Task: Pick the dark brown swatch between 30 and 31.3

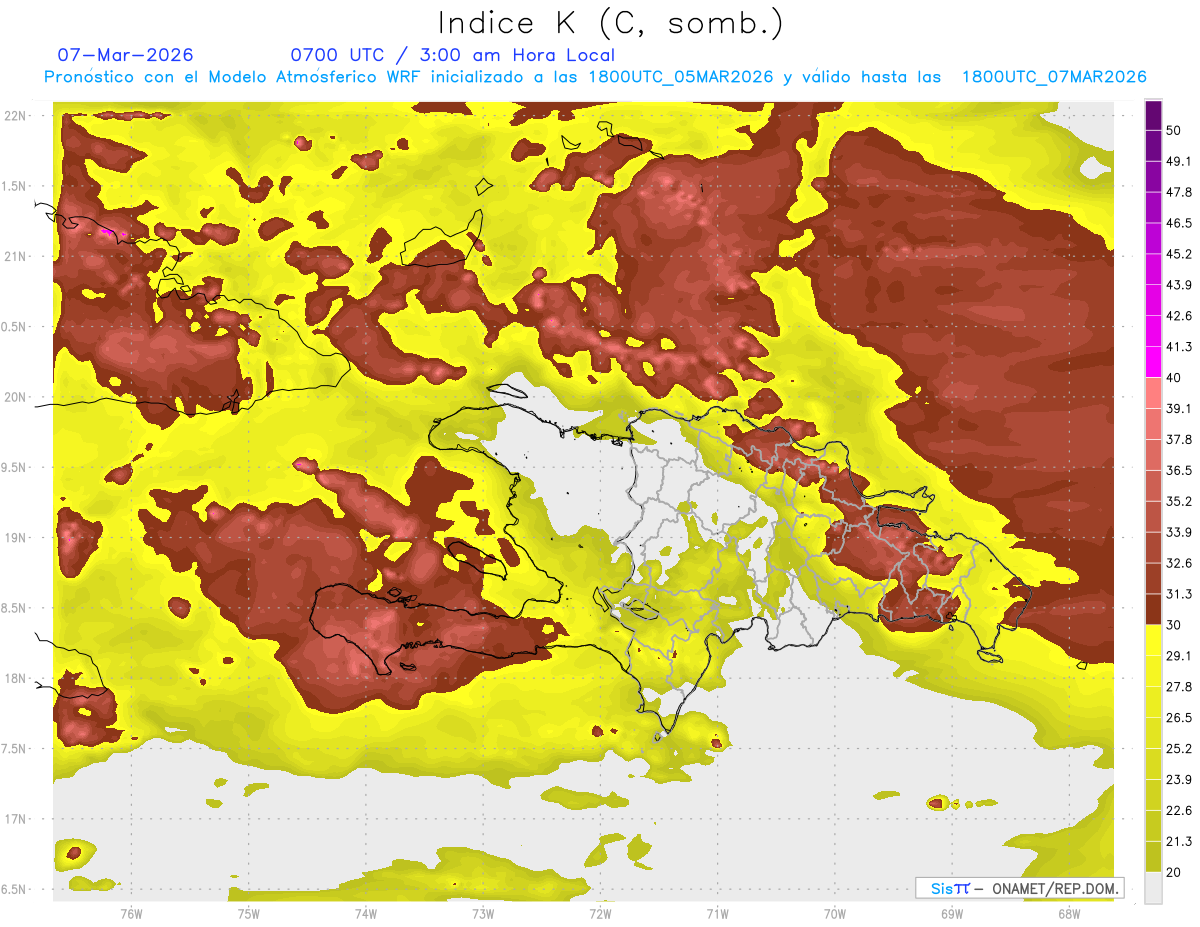Action: [1153, 609]
